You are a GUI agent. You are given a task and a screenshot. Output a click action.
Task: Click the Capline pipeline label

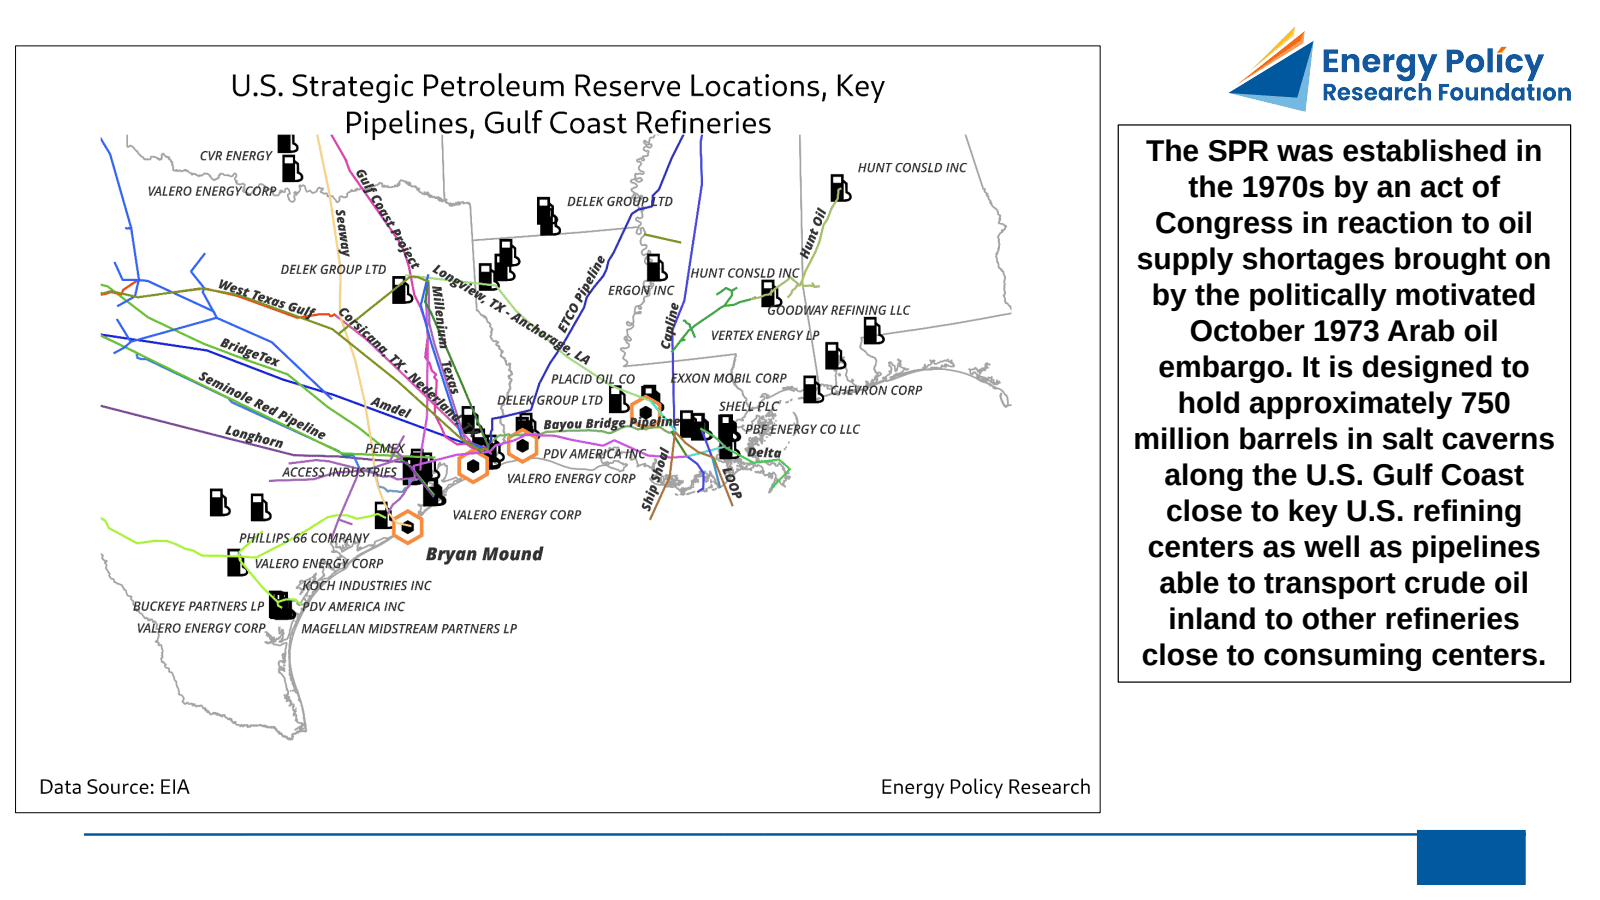670,325
